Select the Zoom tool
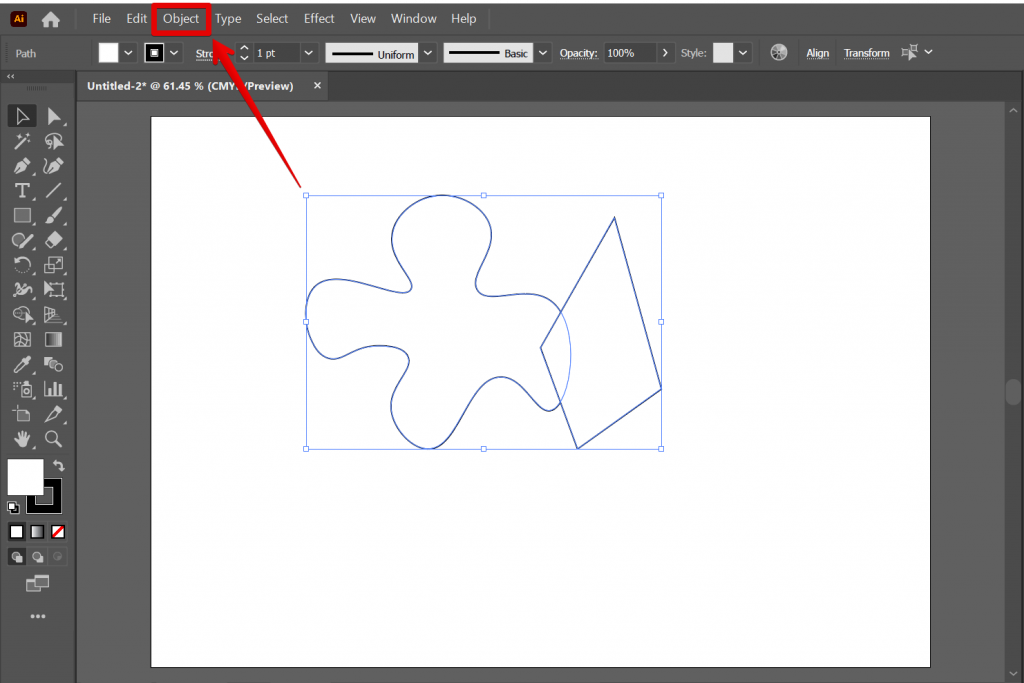 tap(54, 440)
